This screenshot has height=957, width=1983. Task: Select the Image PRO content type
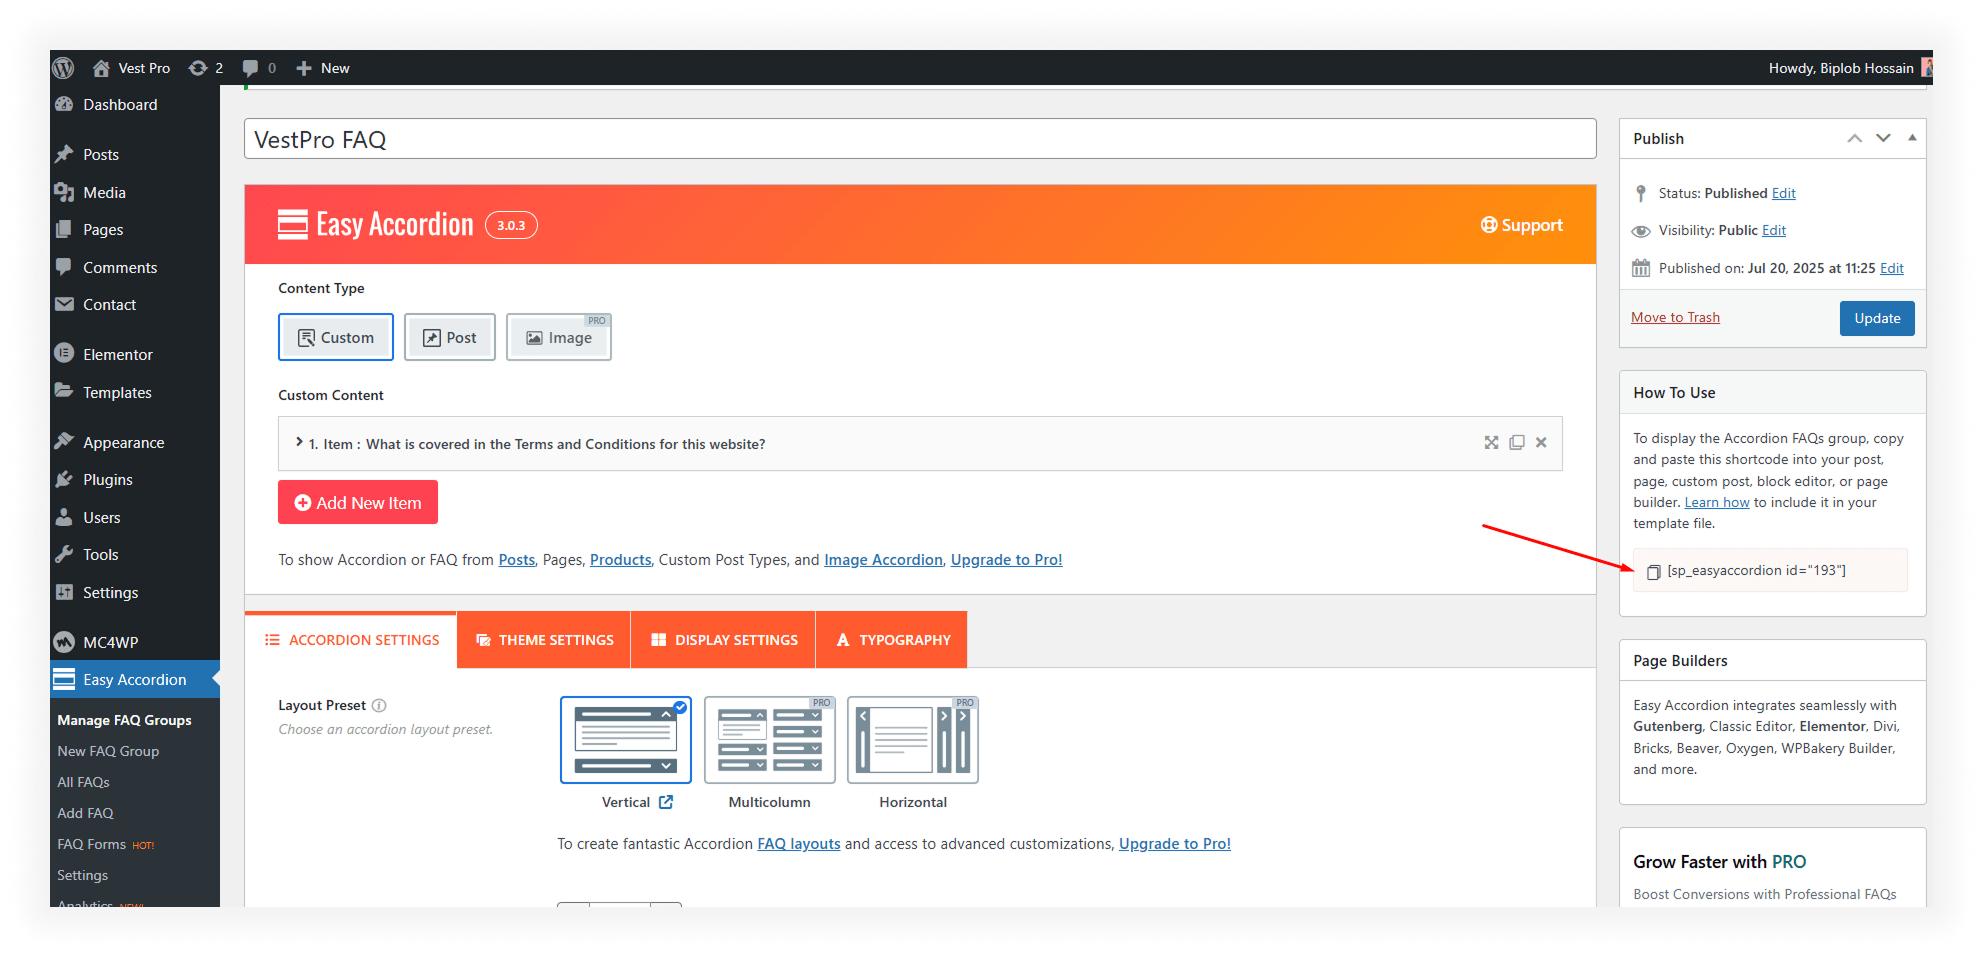click(558, 337)
